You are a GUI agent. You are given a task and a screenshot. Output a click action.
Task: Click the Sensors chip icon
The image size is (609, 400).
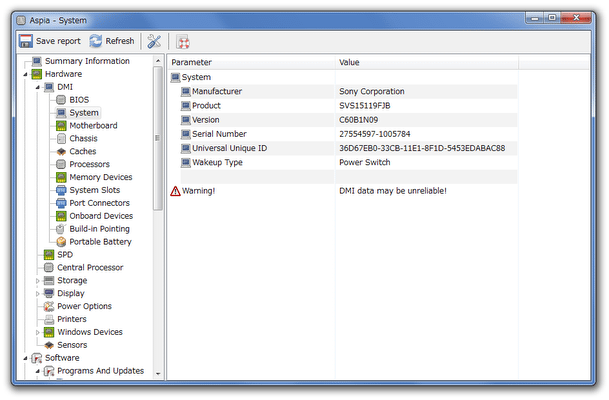click(49, 345)
